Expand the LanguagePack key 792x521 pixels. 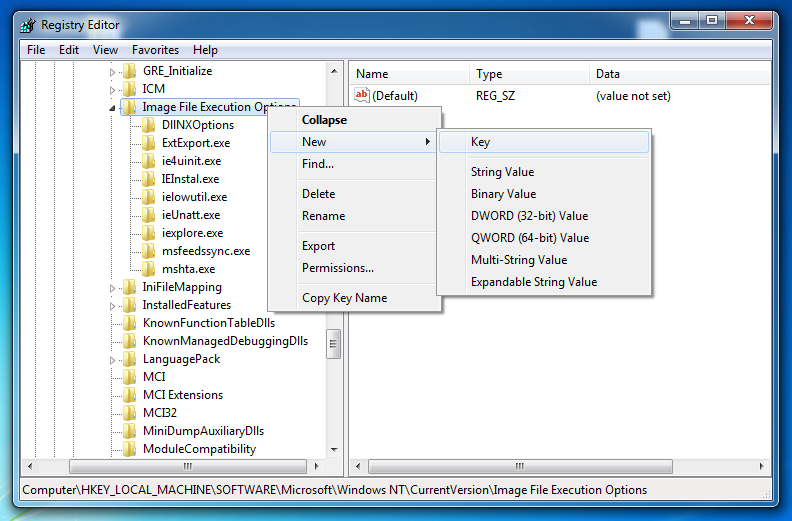112,360
